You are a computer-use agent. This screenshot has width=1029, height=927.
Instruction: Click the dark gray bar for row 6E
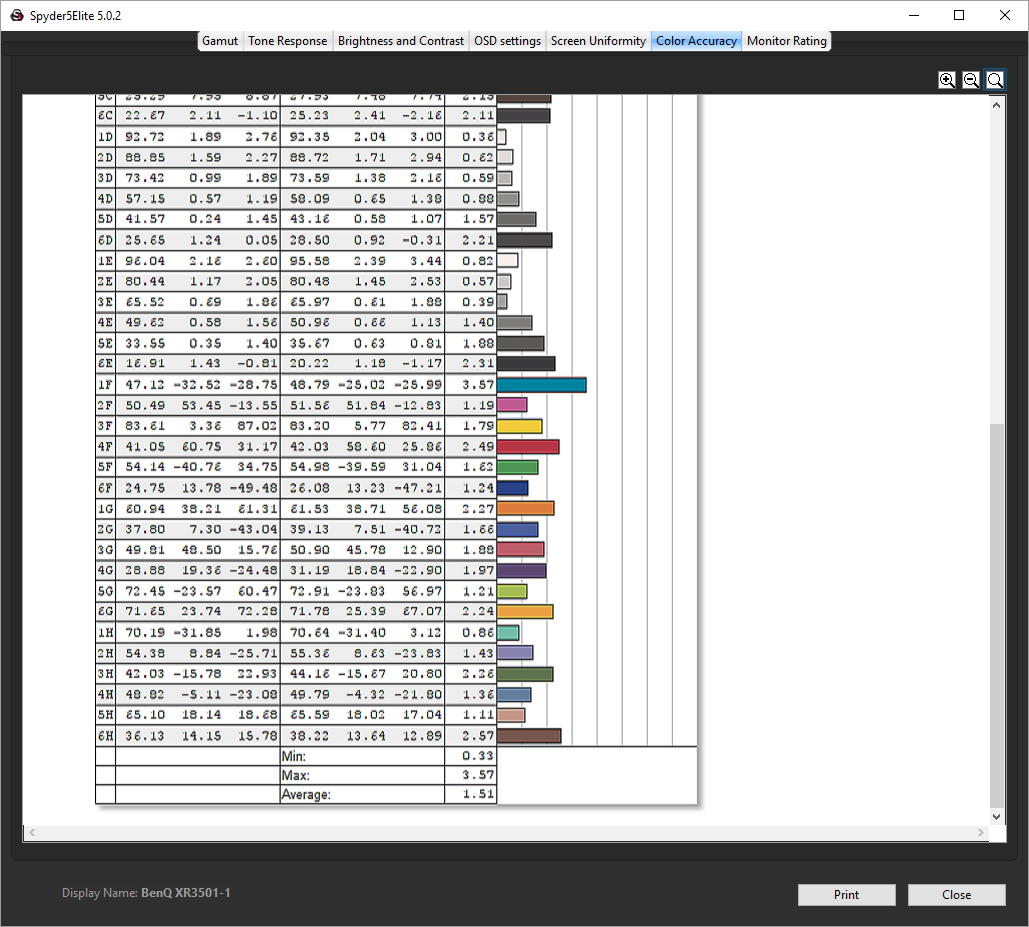526,363
